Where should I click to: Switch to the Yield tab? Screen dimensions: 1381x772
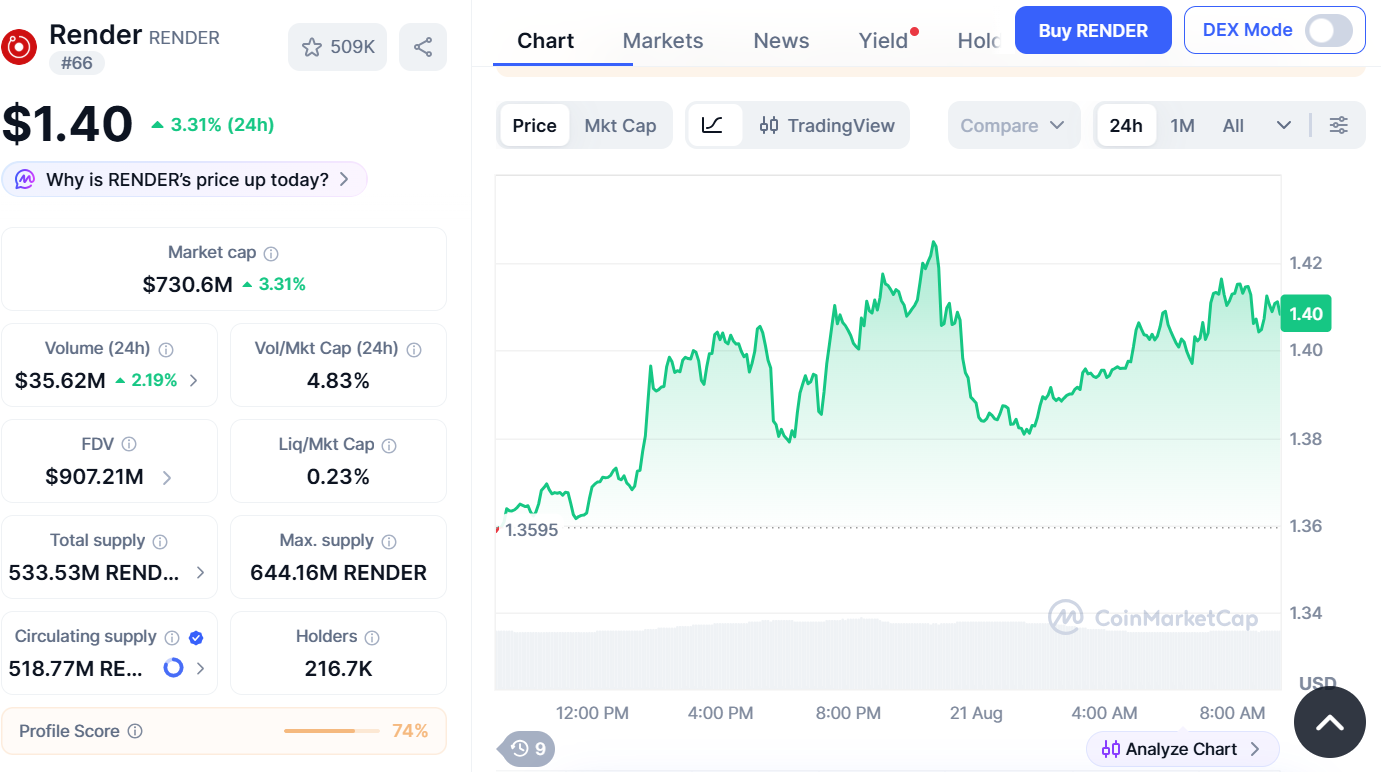[884, 41]
